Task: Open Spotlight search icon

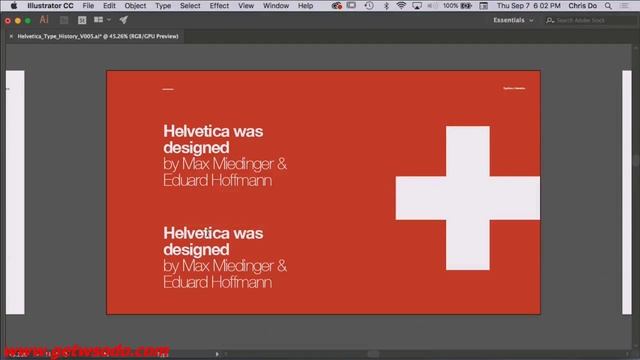Action: [608, 6]
